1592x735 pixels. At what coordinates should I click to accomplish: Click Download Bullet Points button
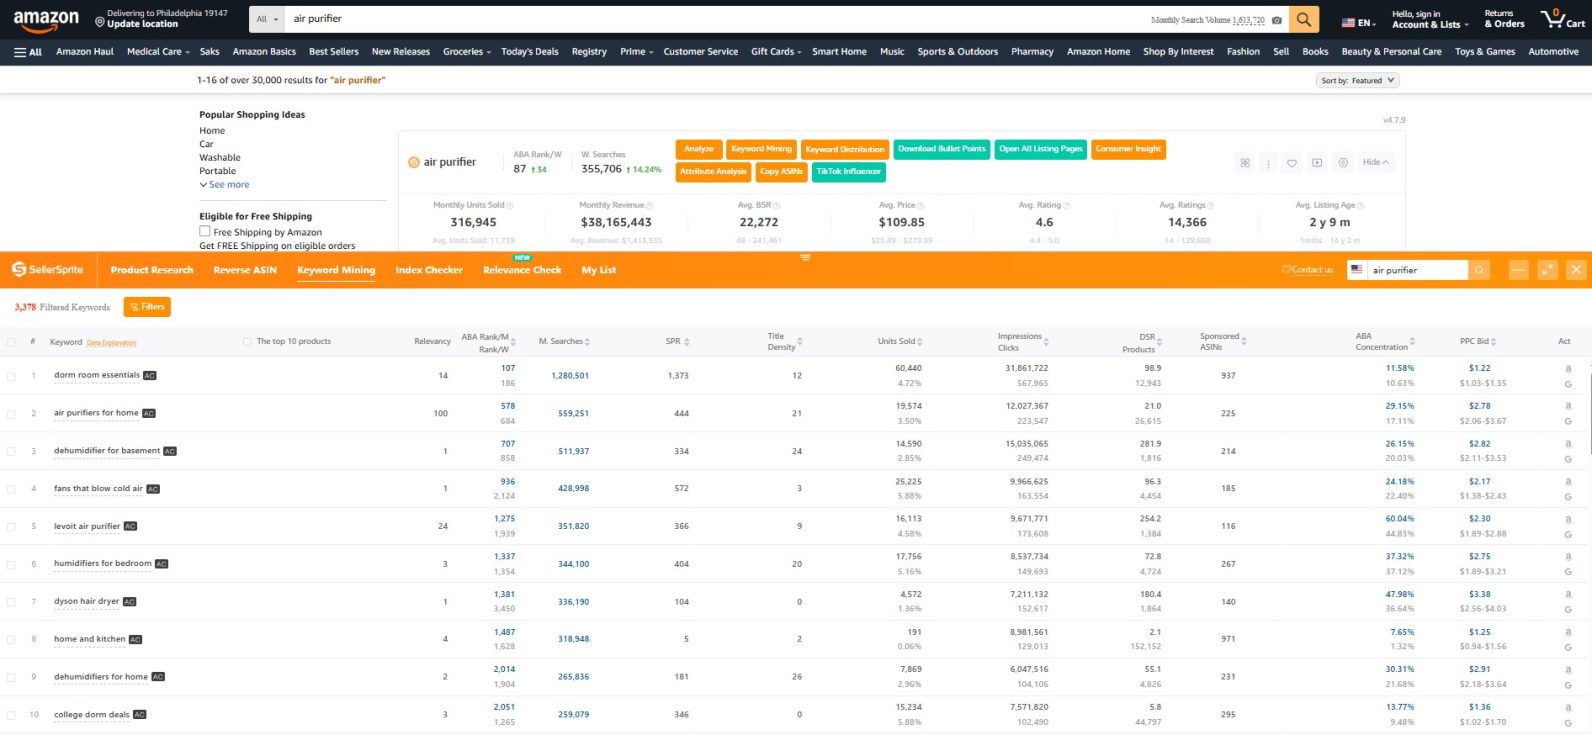(942, 149)
